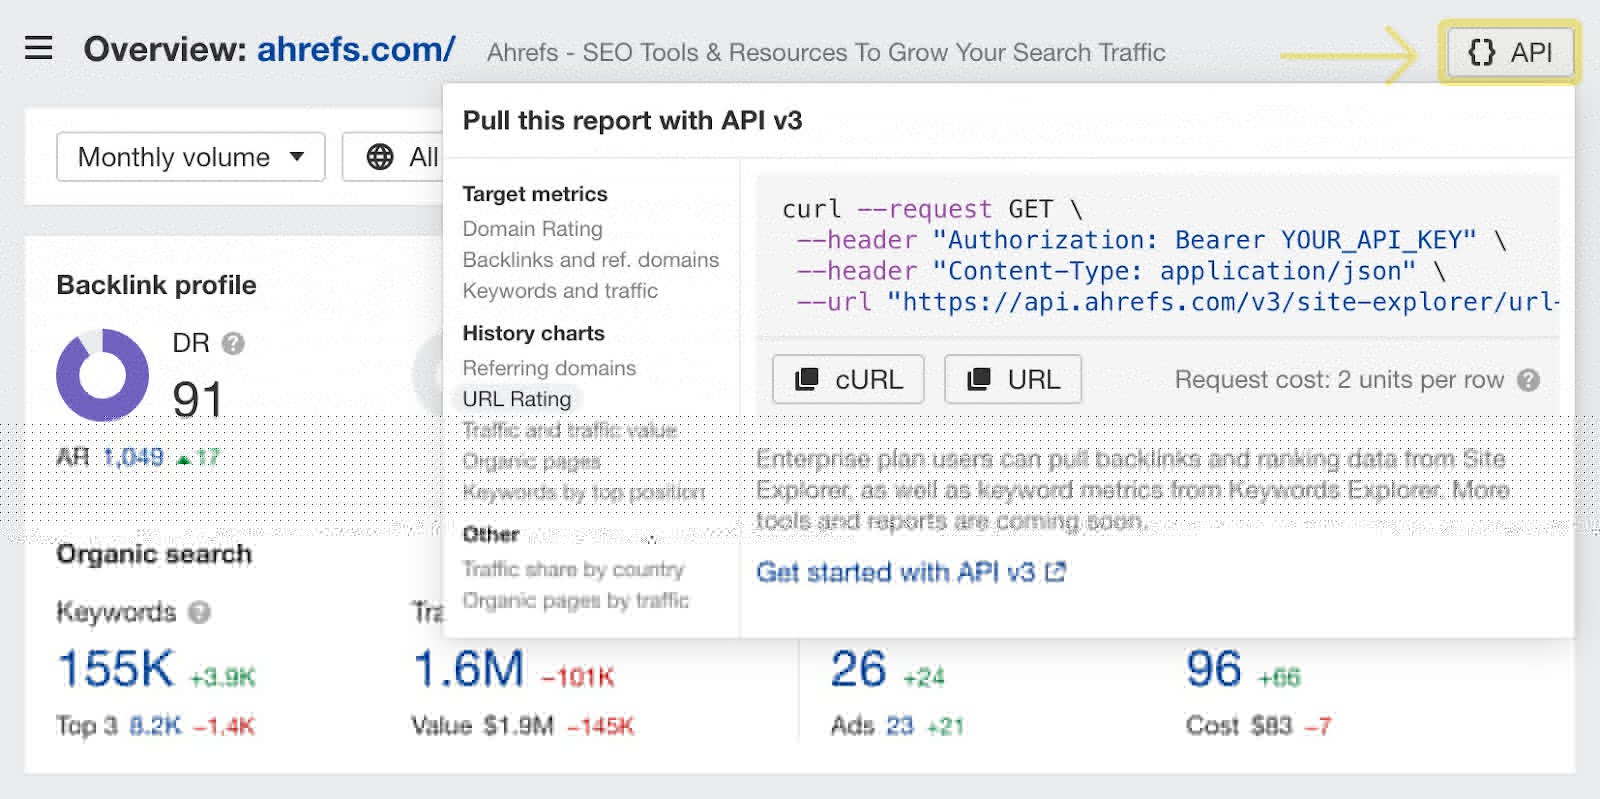The height and width of the screenshot is (799, 1600).
Task: Click the paid keywords value 26
Action: [x=858, y=669]
